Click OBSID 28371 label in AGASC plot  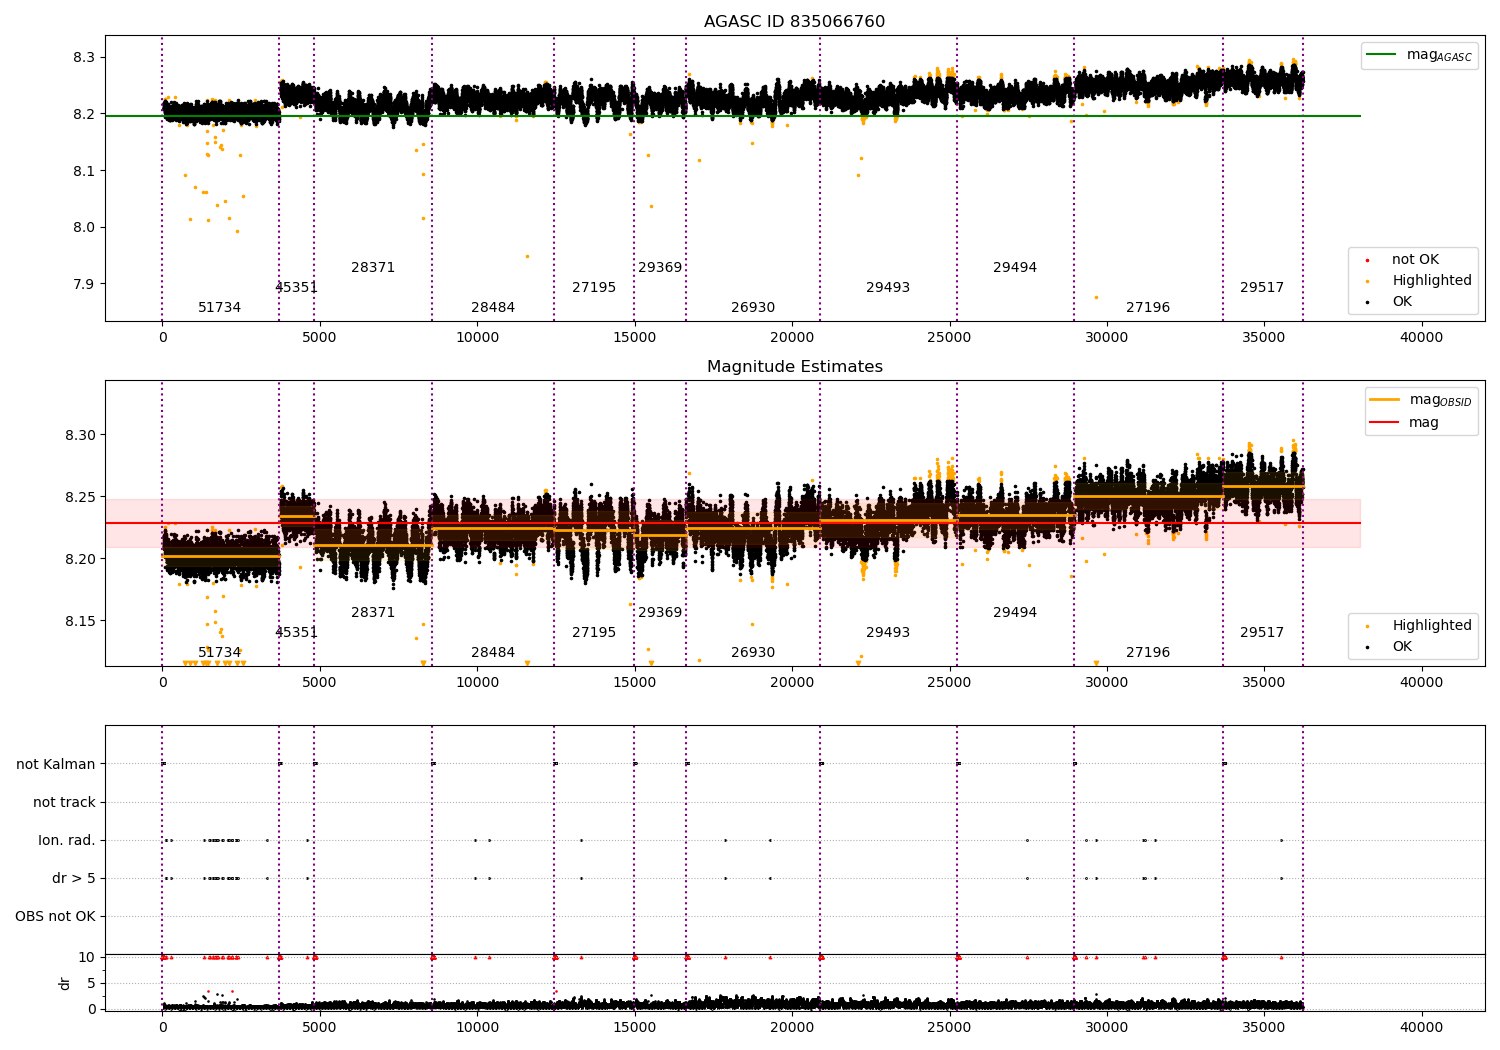click(373, 268)
